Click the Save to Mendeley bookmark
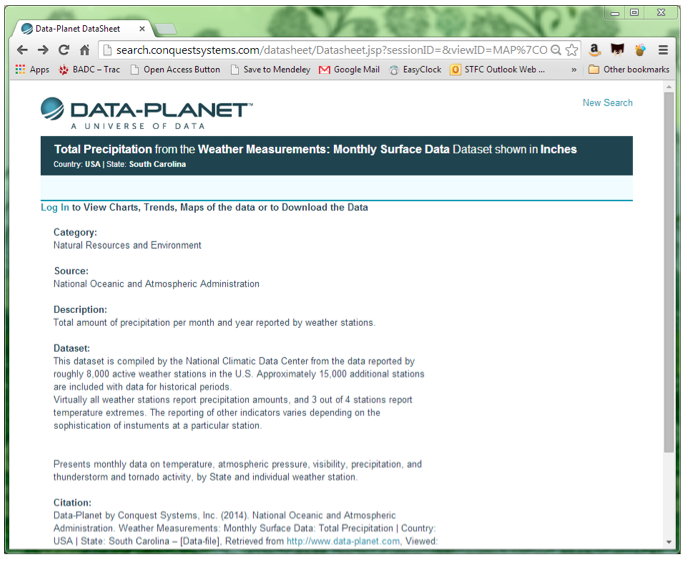Viewport: 689px width, 561px height. point(271,69)
